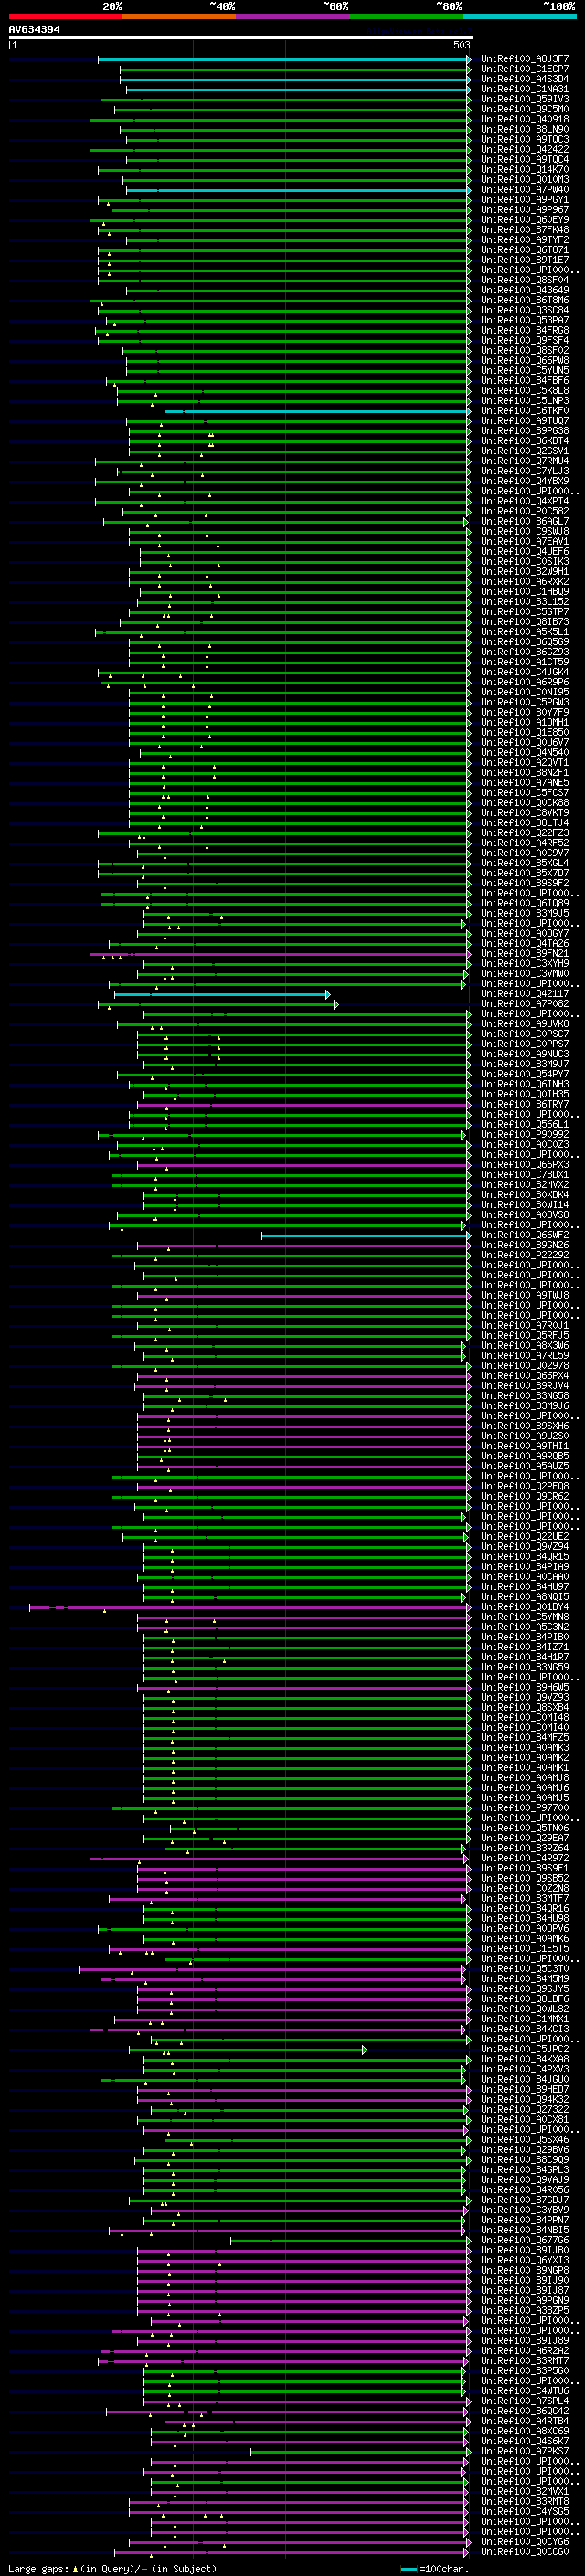Open hit UniRef100_B0XDK4
This screenshot has width=585, height=2576.
tap(525, 1194)
